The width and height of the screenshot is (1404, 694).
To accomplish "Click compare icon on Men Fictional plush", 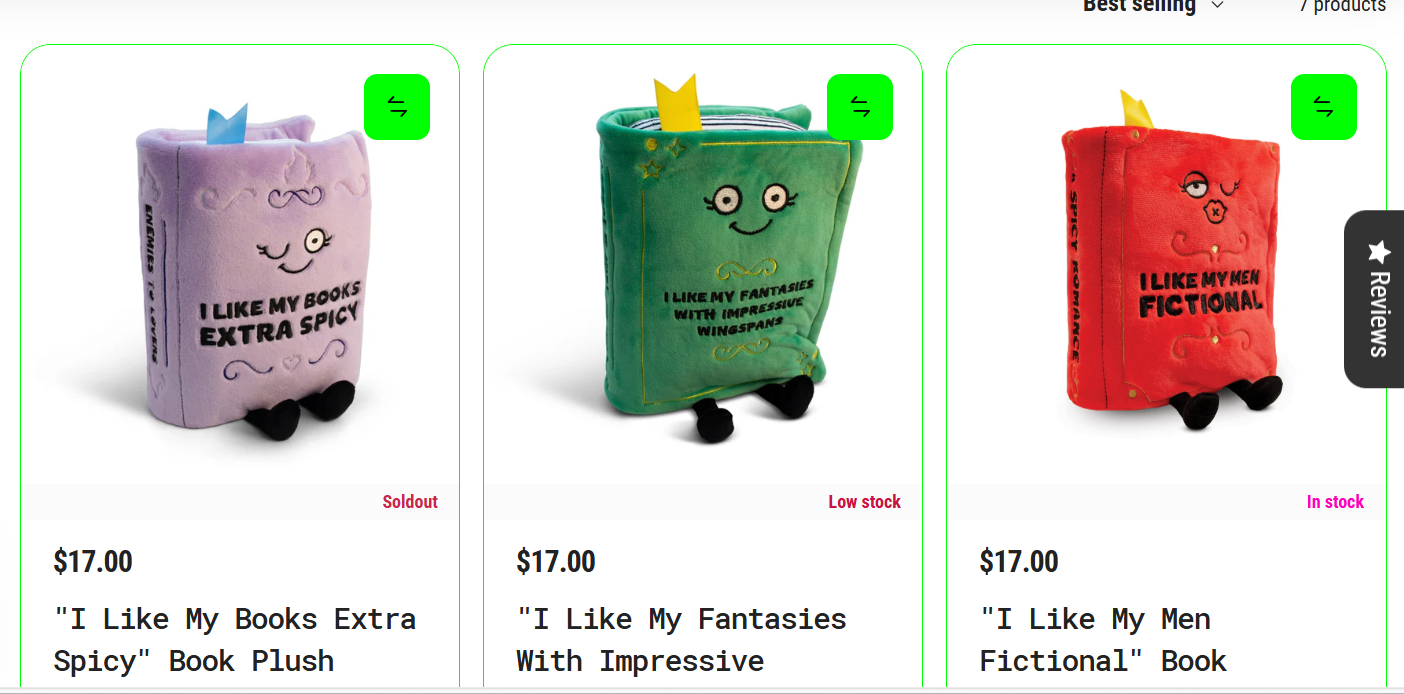I will [1324, 107].
